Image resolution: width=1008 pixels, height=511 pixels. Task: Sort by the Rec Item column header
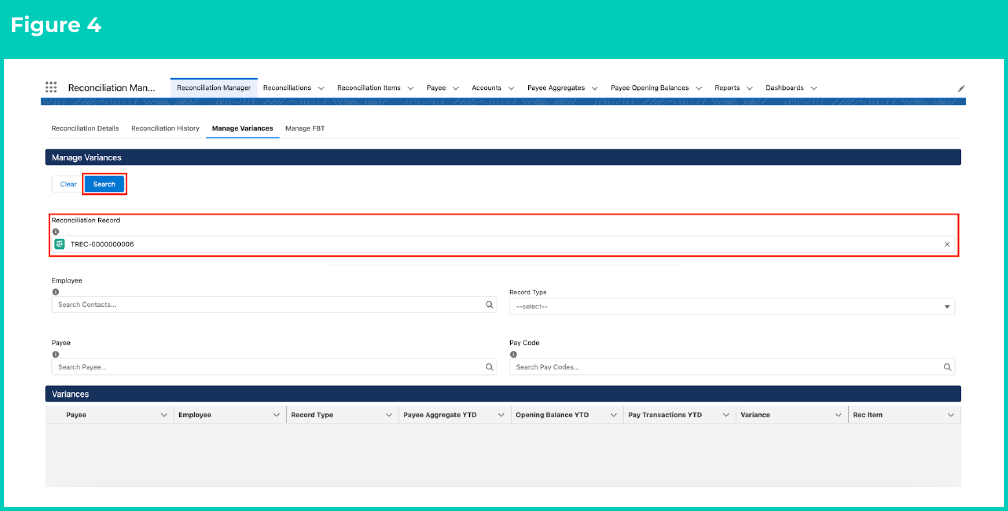(867, 415)
